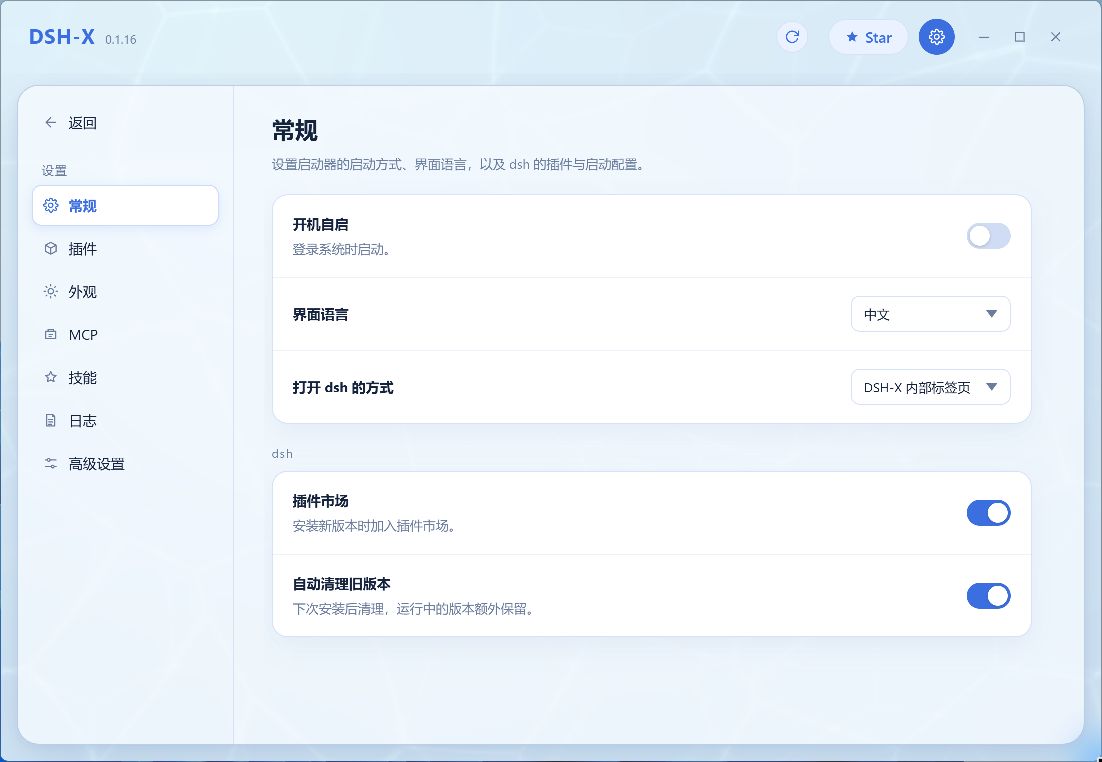1102x762 pixels.
Task: Click the 返回 back link
Action: click(x=70, y=123)
